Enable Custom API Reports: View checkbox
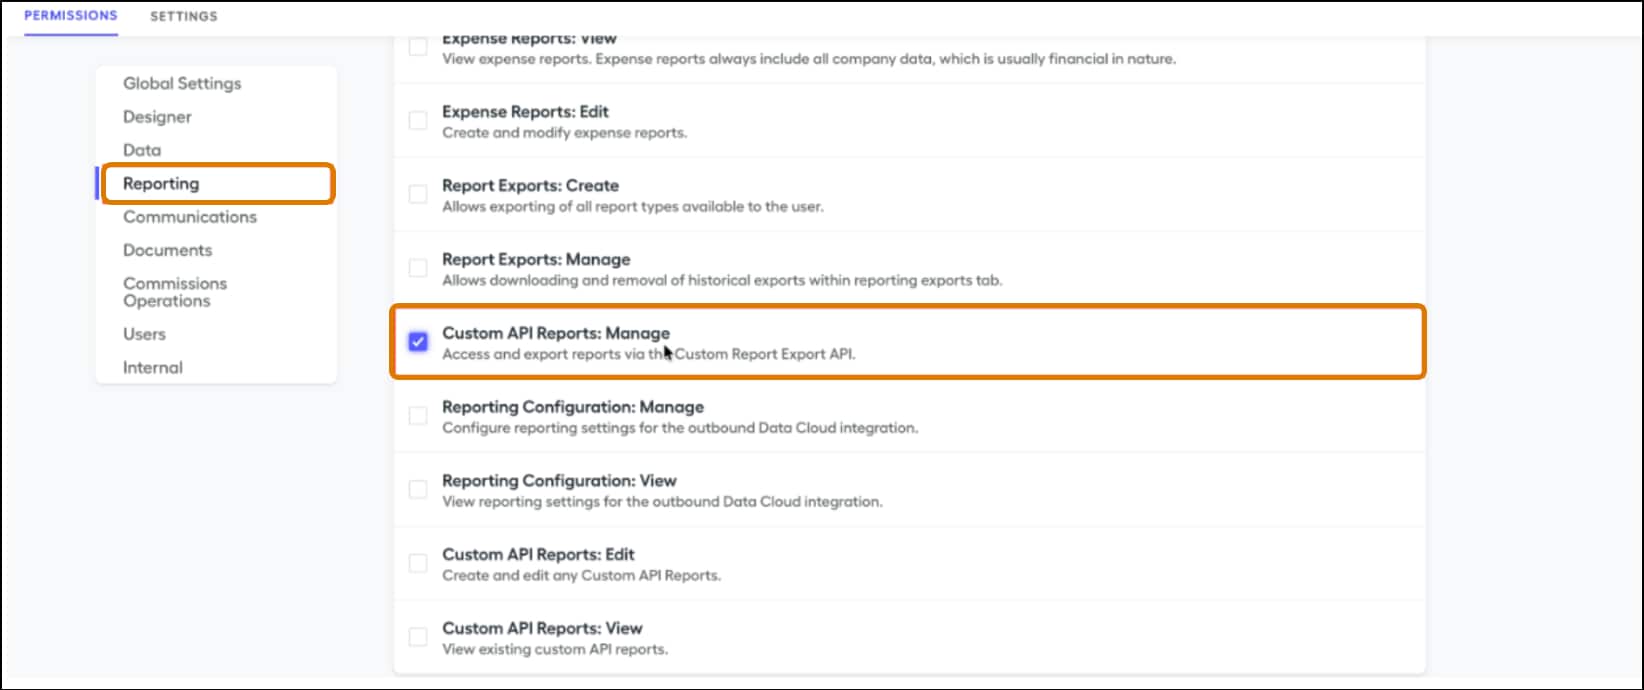The height and width of the screenshot is (690, 1644). pyautogui.click(x=418, y=637)
